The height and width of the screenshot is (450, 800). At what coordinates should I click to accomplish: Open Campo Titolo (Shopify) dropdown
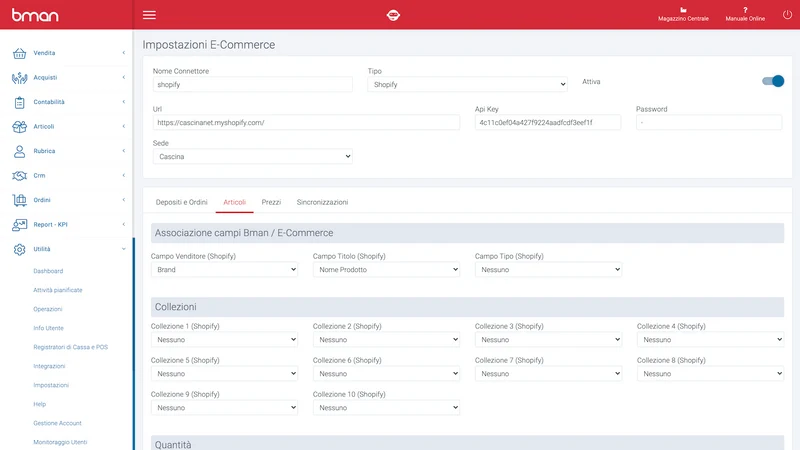click(x=386, y=269)
